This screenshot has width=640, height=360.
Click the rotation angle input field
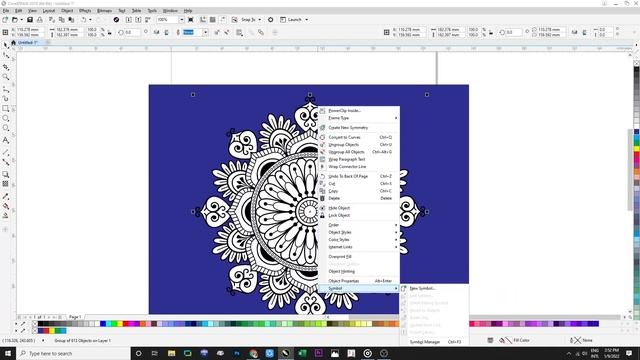(131, 32)
